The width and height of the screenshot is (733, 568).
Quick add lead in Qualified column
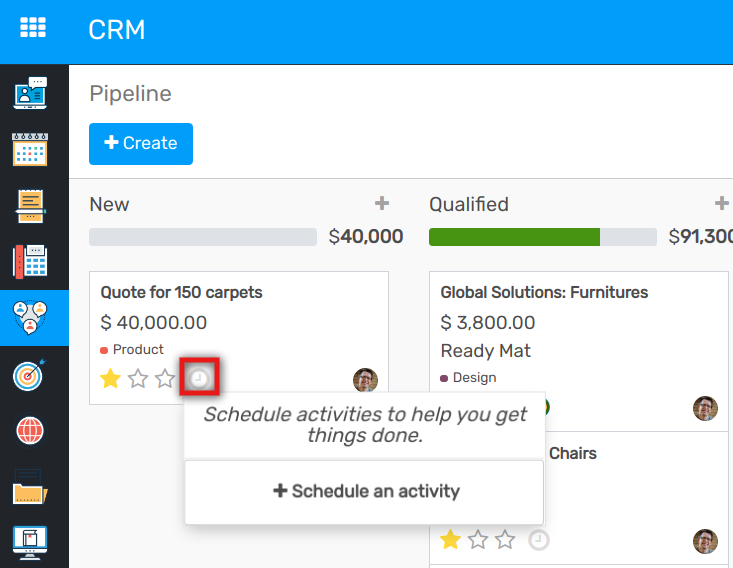(720, 204)
